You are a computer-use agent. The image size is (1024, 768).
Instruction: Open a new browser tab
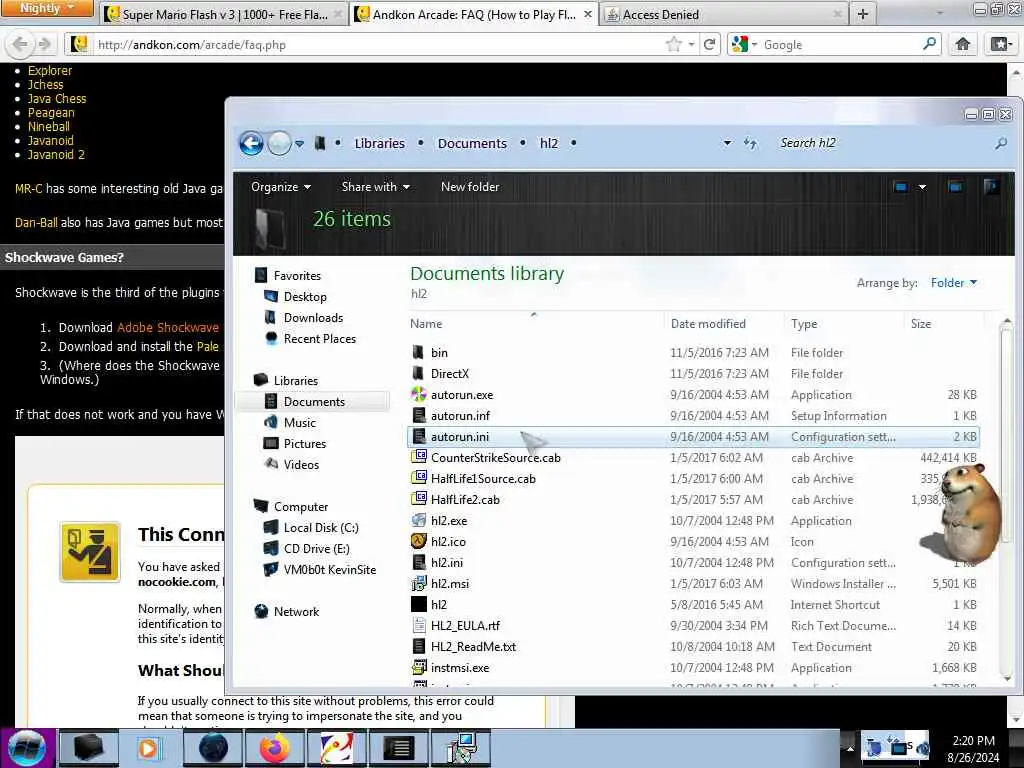863,14
